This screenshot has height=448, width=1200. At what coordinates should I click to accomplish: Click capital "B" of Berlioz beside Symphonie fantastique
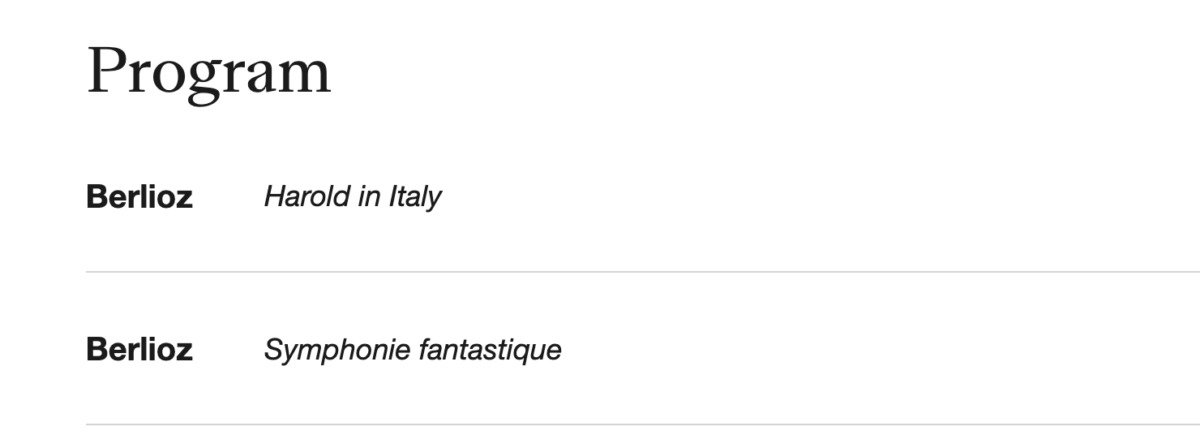[96, 350]
